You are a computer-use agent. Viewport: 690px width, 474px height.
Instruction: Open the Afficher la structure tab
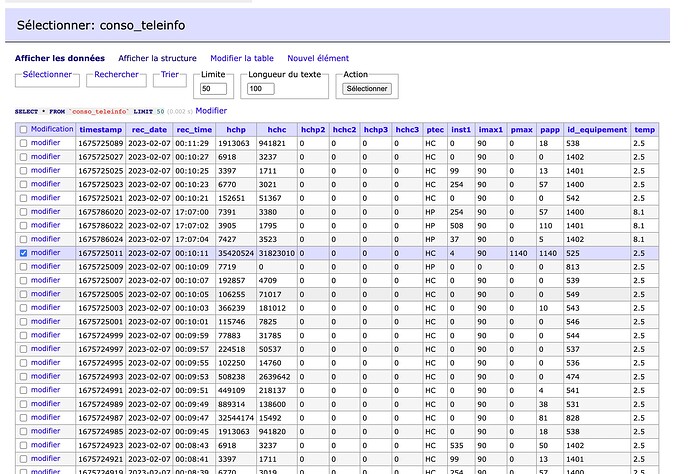click(x=157, y=59)
